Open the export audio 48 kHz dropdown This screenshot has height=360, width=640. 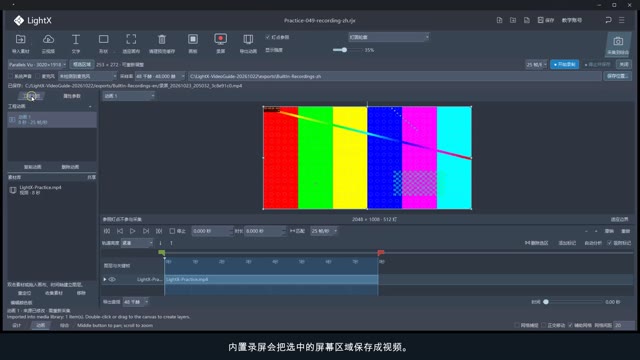click(x=136, y=302)
